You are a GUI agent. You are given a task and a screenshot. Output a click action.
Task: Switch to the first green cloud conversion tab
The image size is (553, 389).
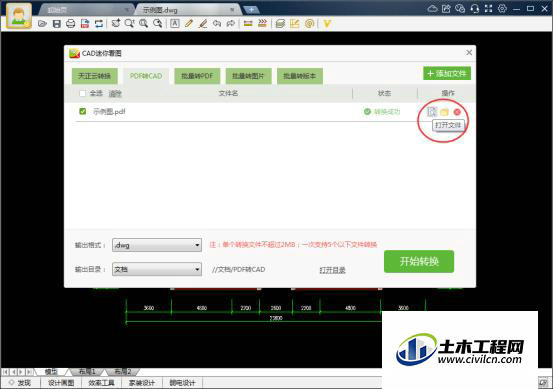(95, 76)
